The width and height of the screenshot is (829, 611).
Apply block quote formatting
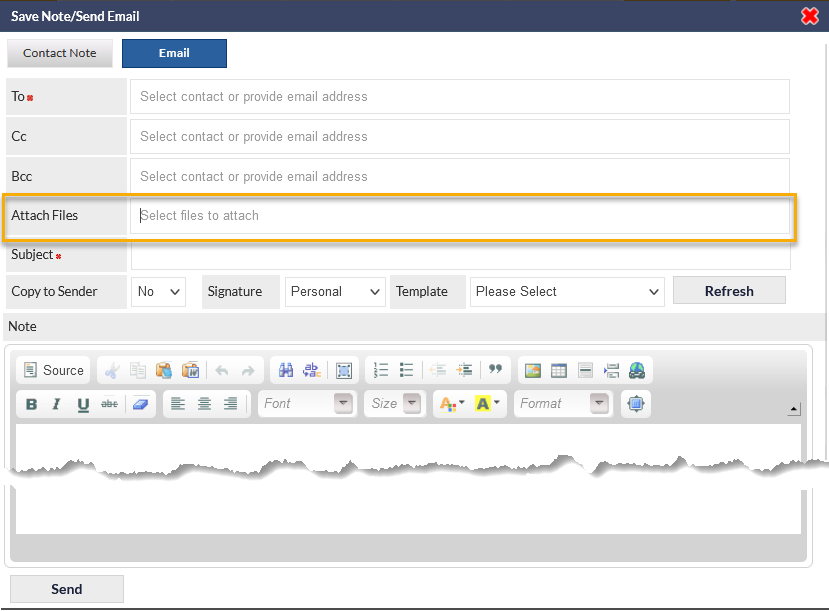pyautogui.click(x=495, y=369)
